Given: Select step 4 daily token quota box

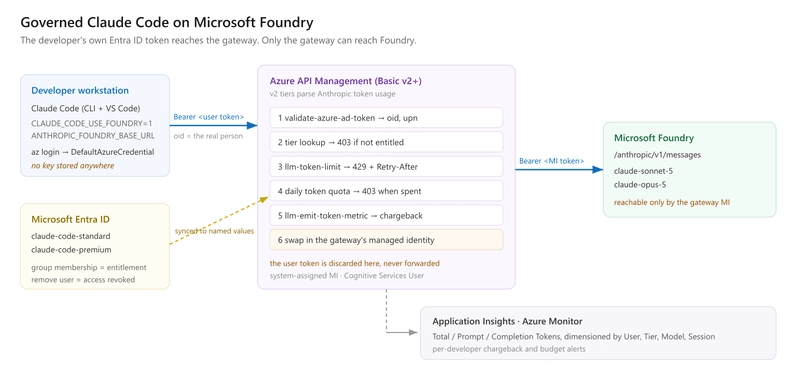Looking at the screenshot, I should tap(386, 191).
